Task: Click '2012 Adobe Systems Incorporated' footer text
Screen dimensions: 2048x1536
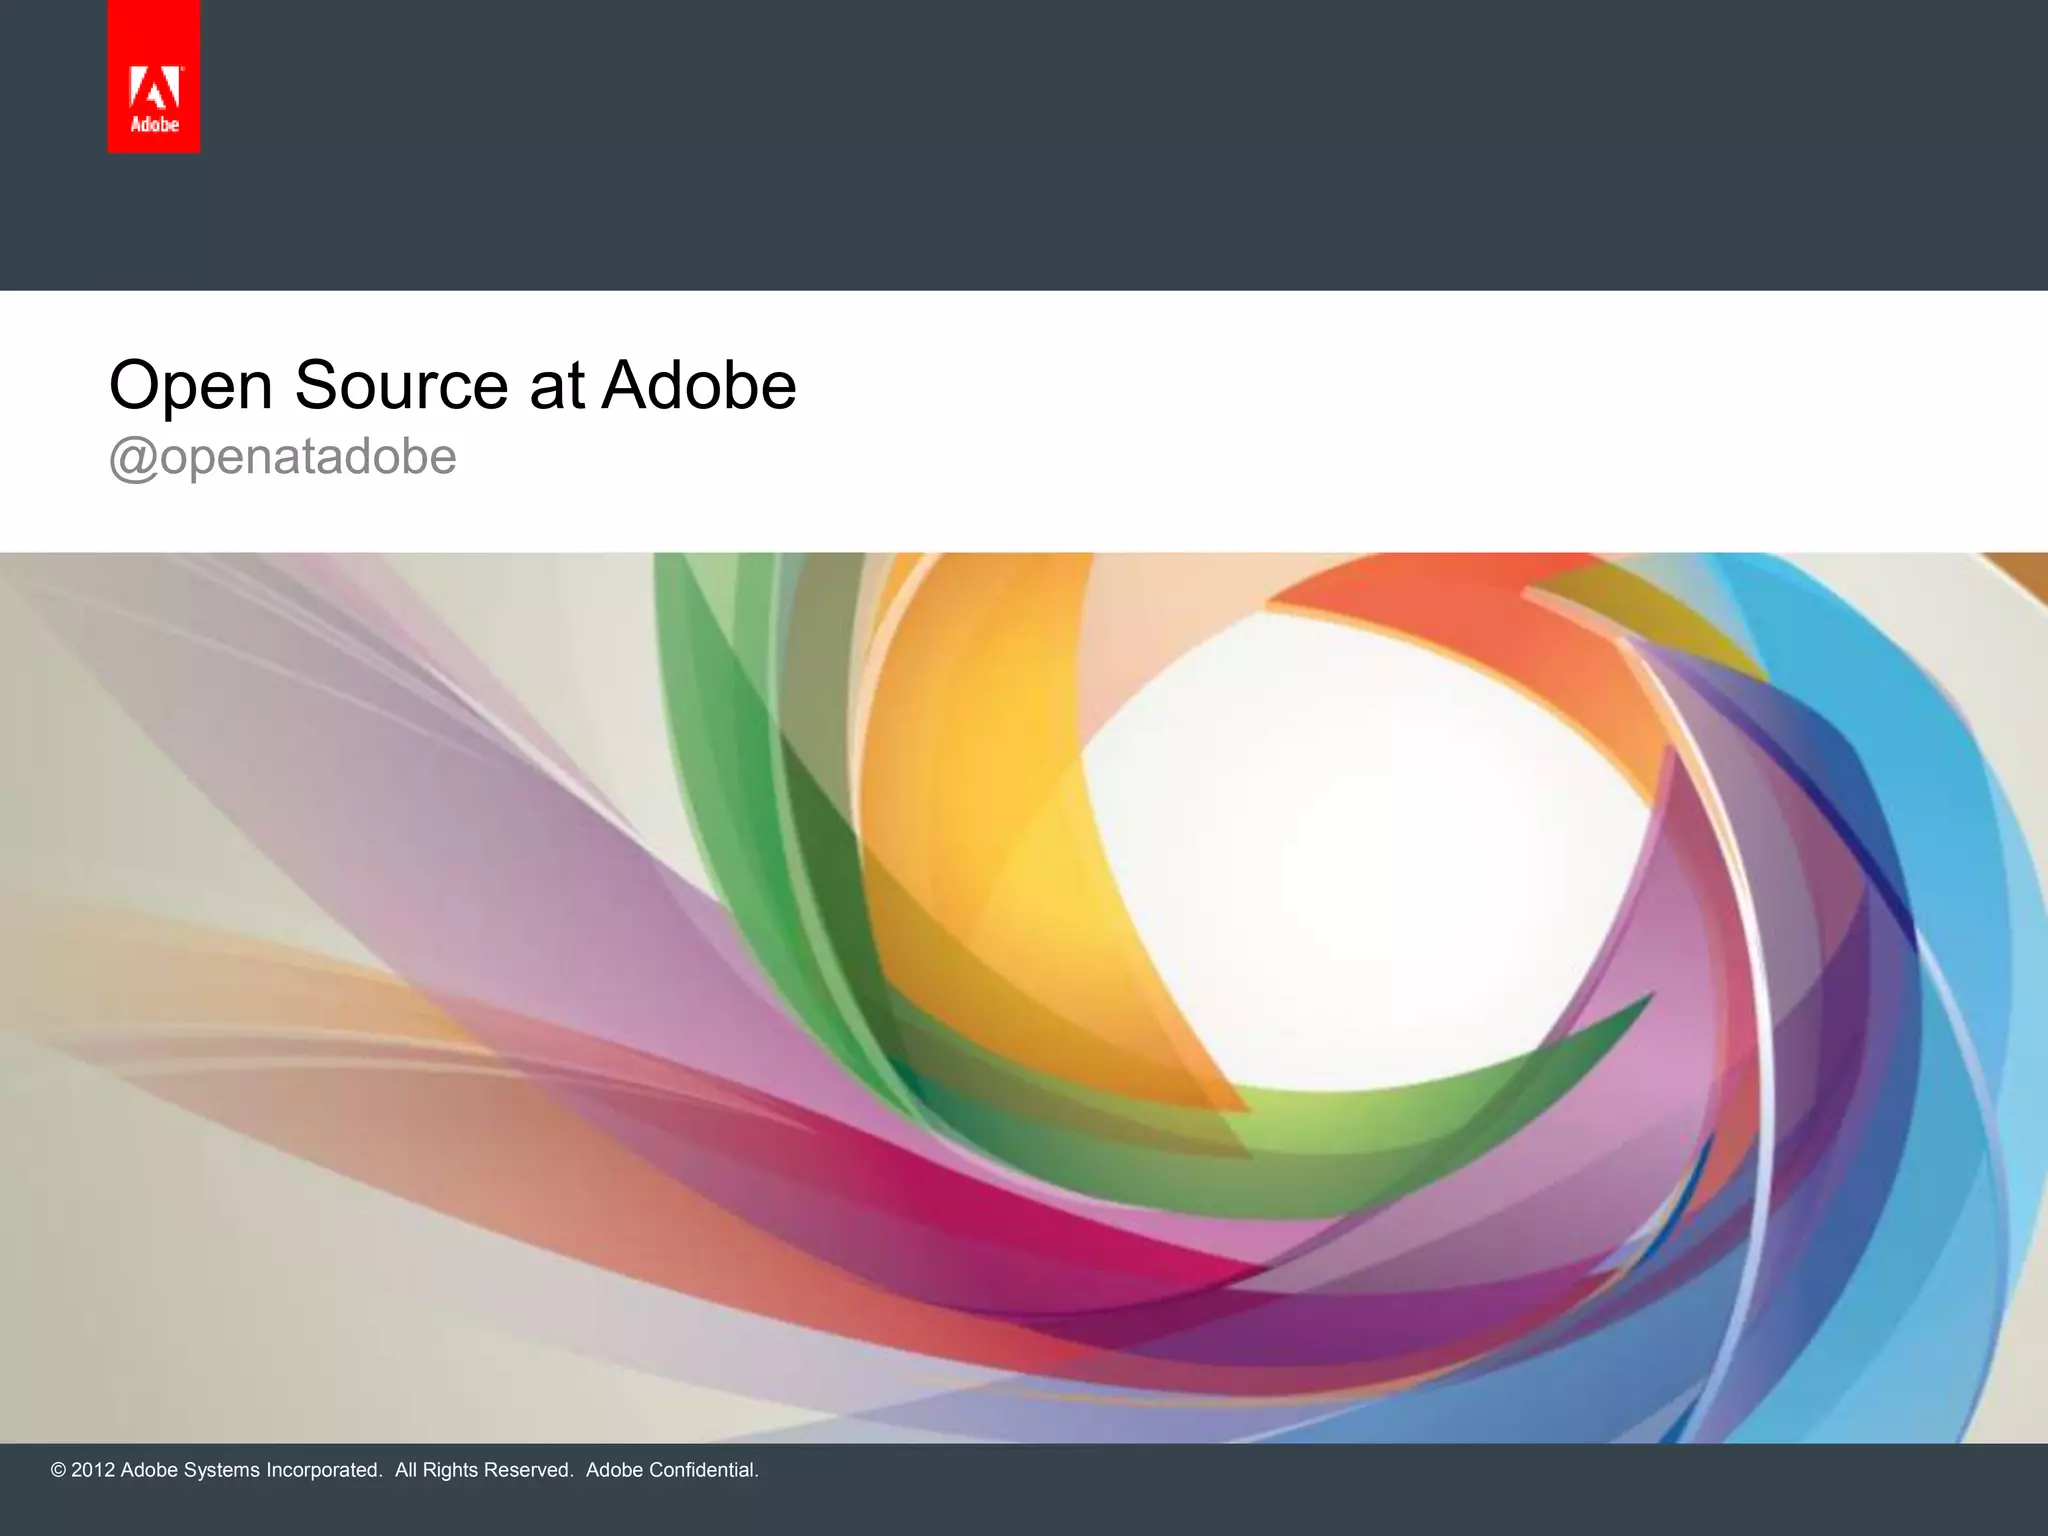Action: click(226, 1470)
